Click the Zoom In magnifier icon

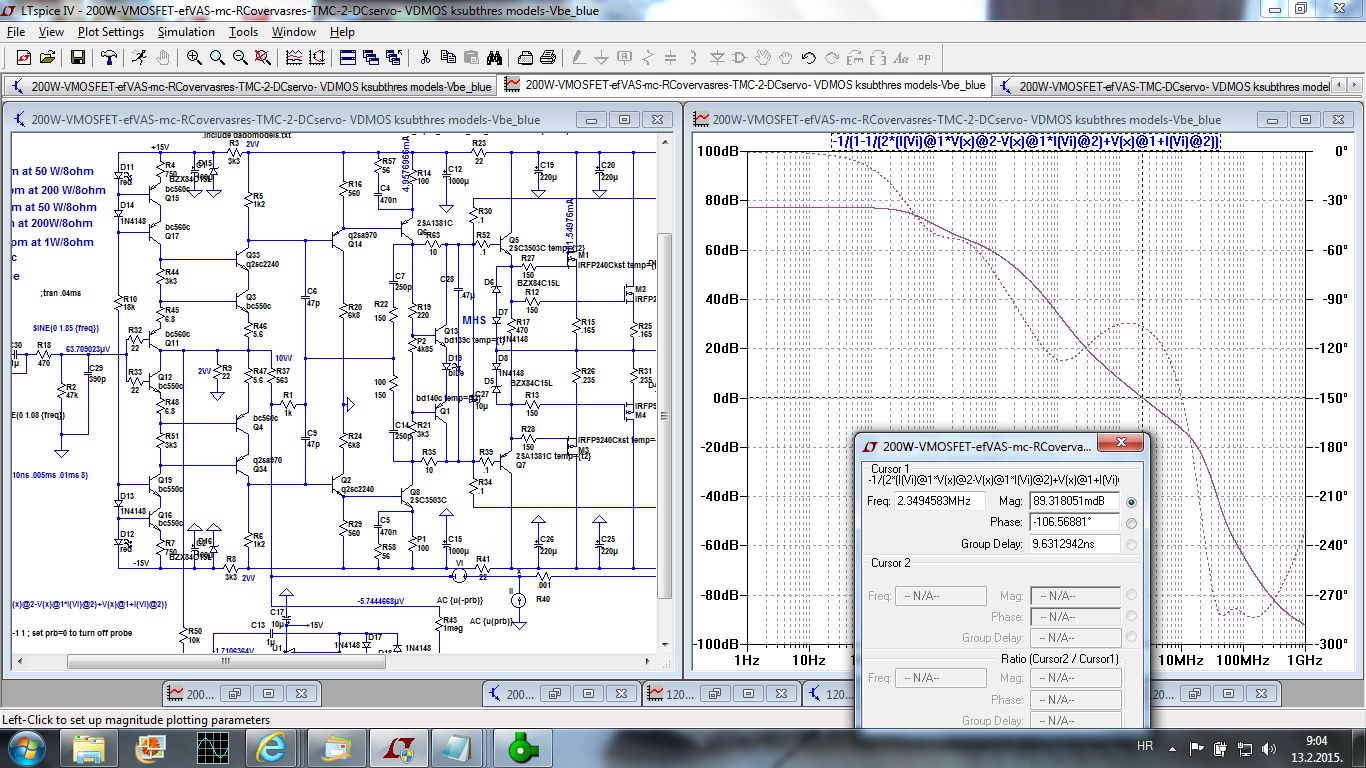[194, 57]
